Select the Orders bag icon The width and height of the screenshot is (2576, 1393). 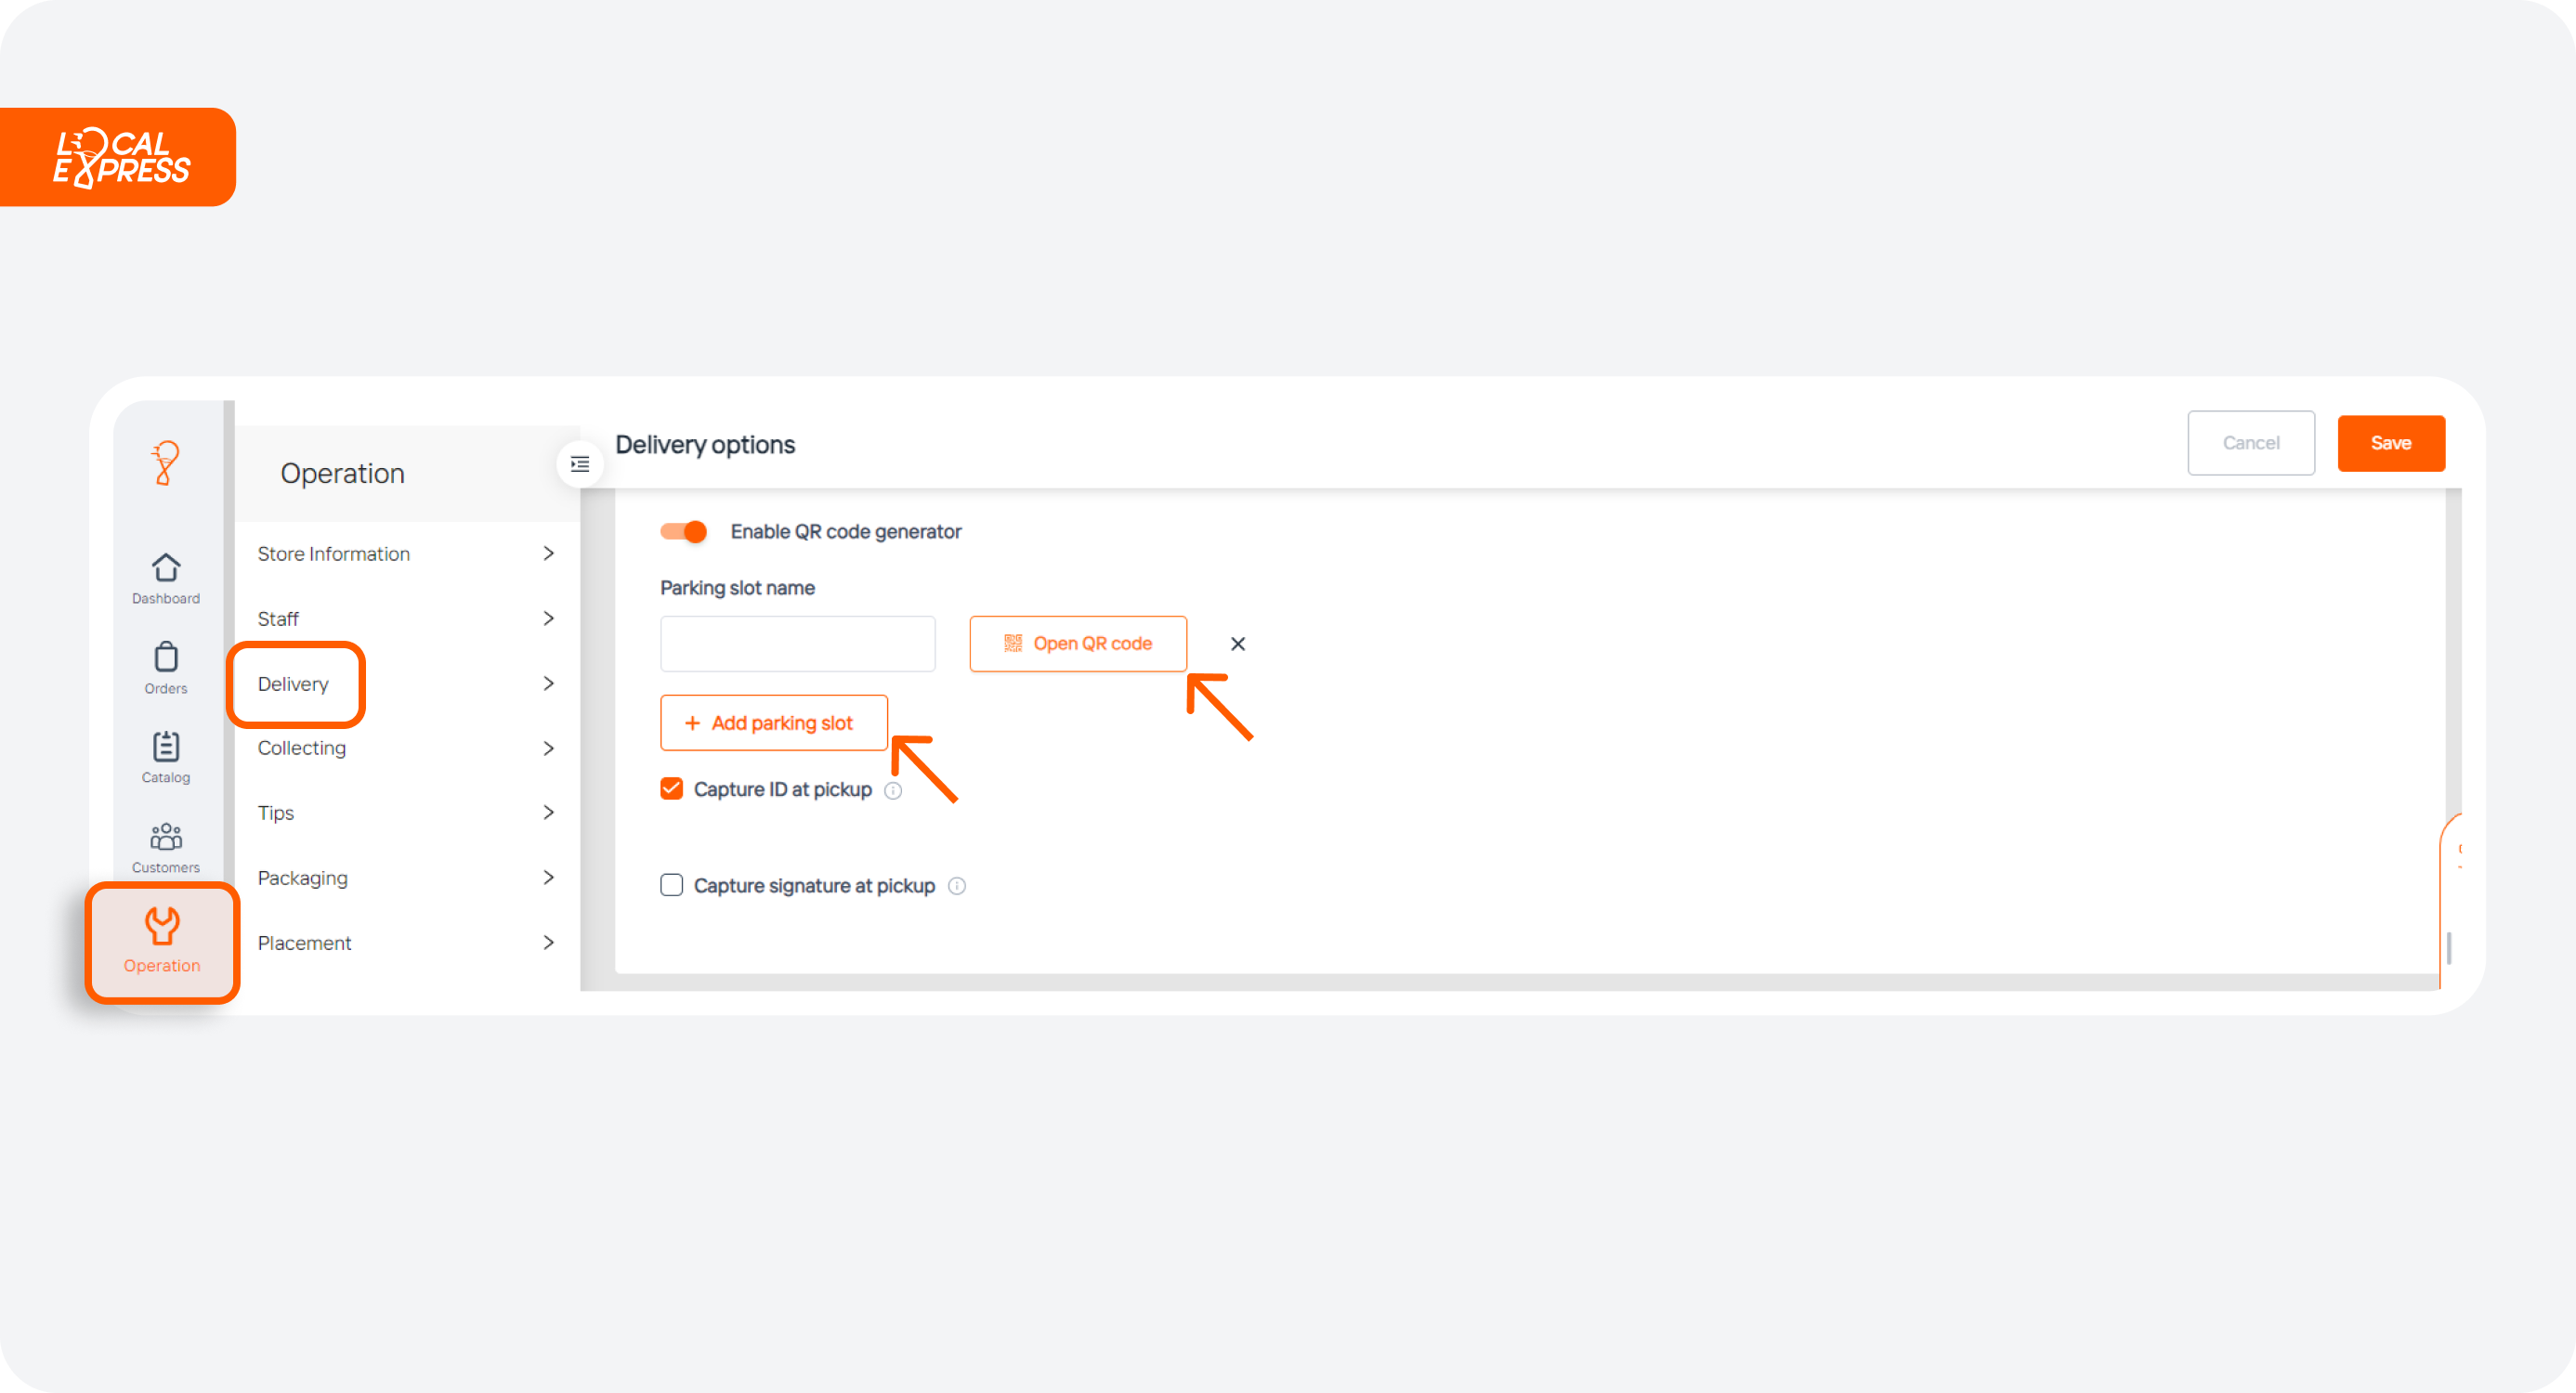[165, 668]
